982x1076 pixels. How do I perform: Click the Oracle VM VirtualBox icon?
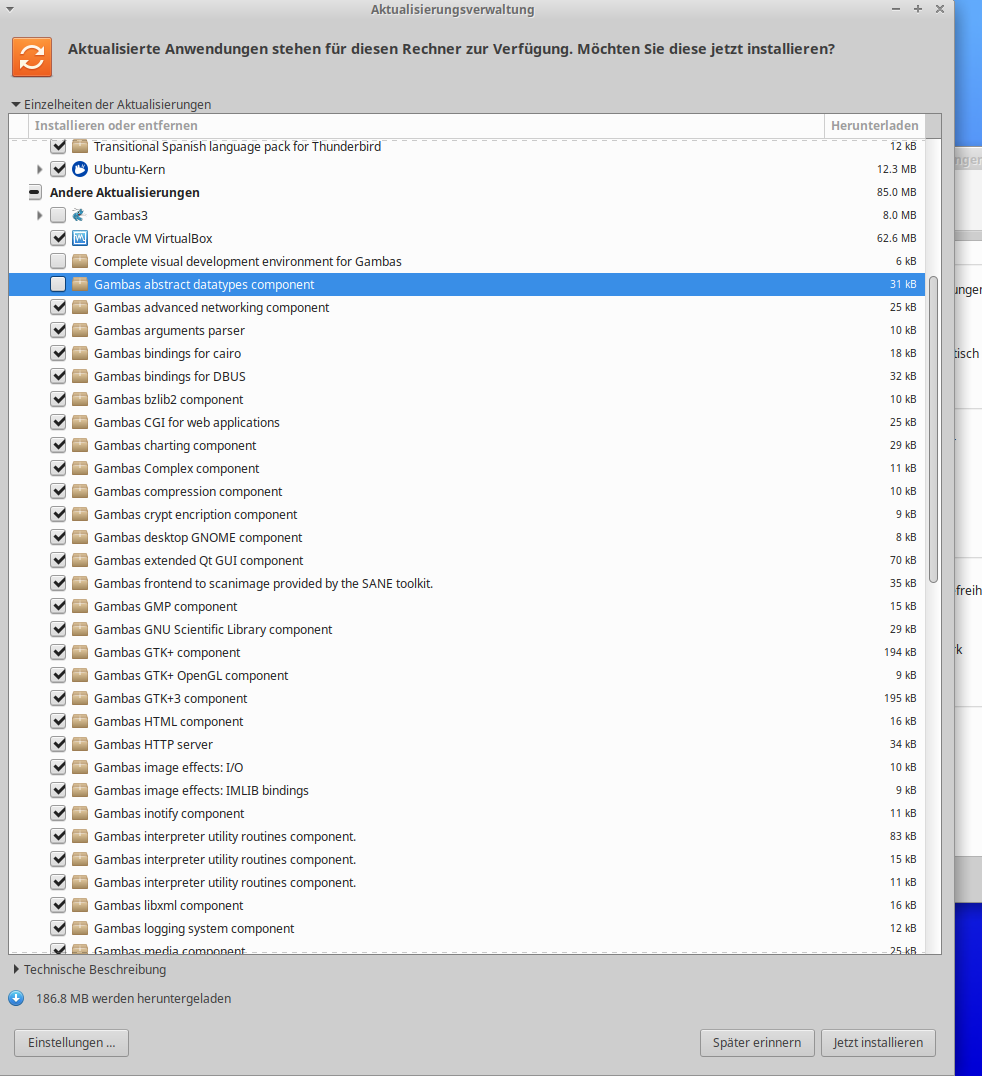(x=80, y=238)
